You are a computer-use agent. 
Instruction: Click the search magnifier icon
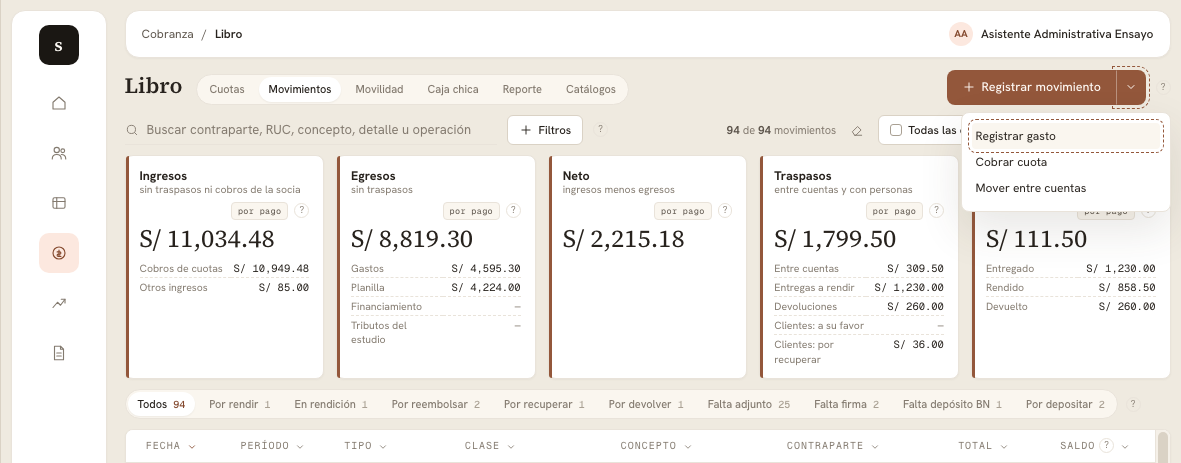click(132, 130)
